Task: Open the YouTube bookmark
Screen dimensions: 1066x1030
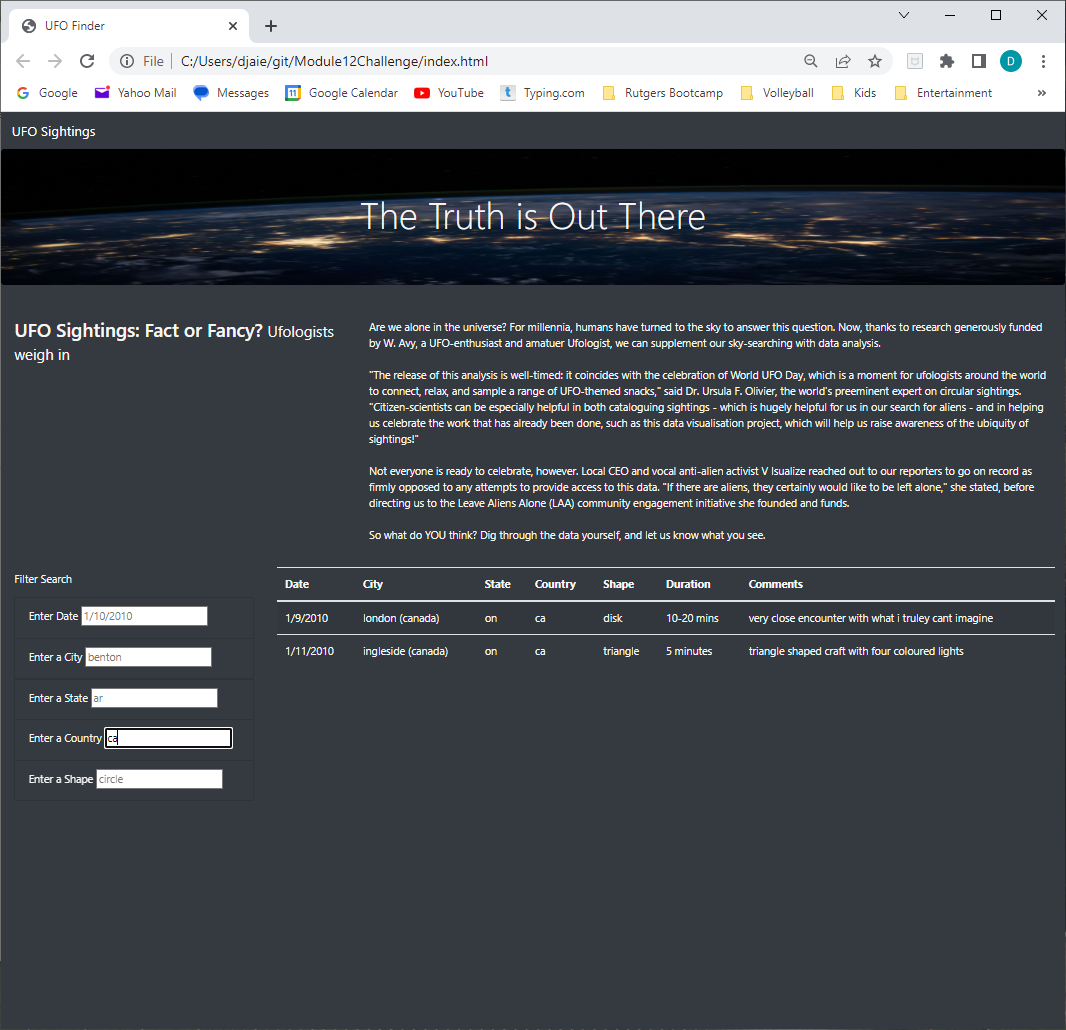Action: tap(449, 93)
